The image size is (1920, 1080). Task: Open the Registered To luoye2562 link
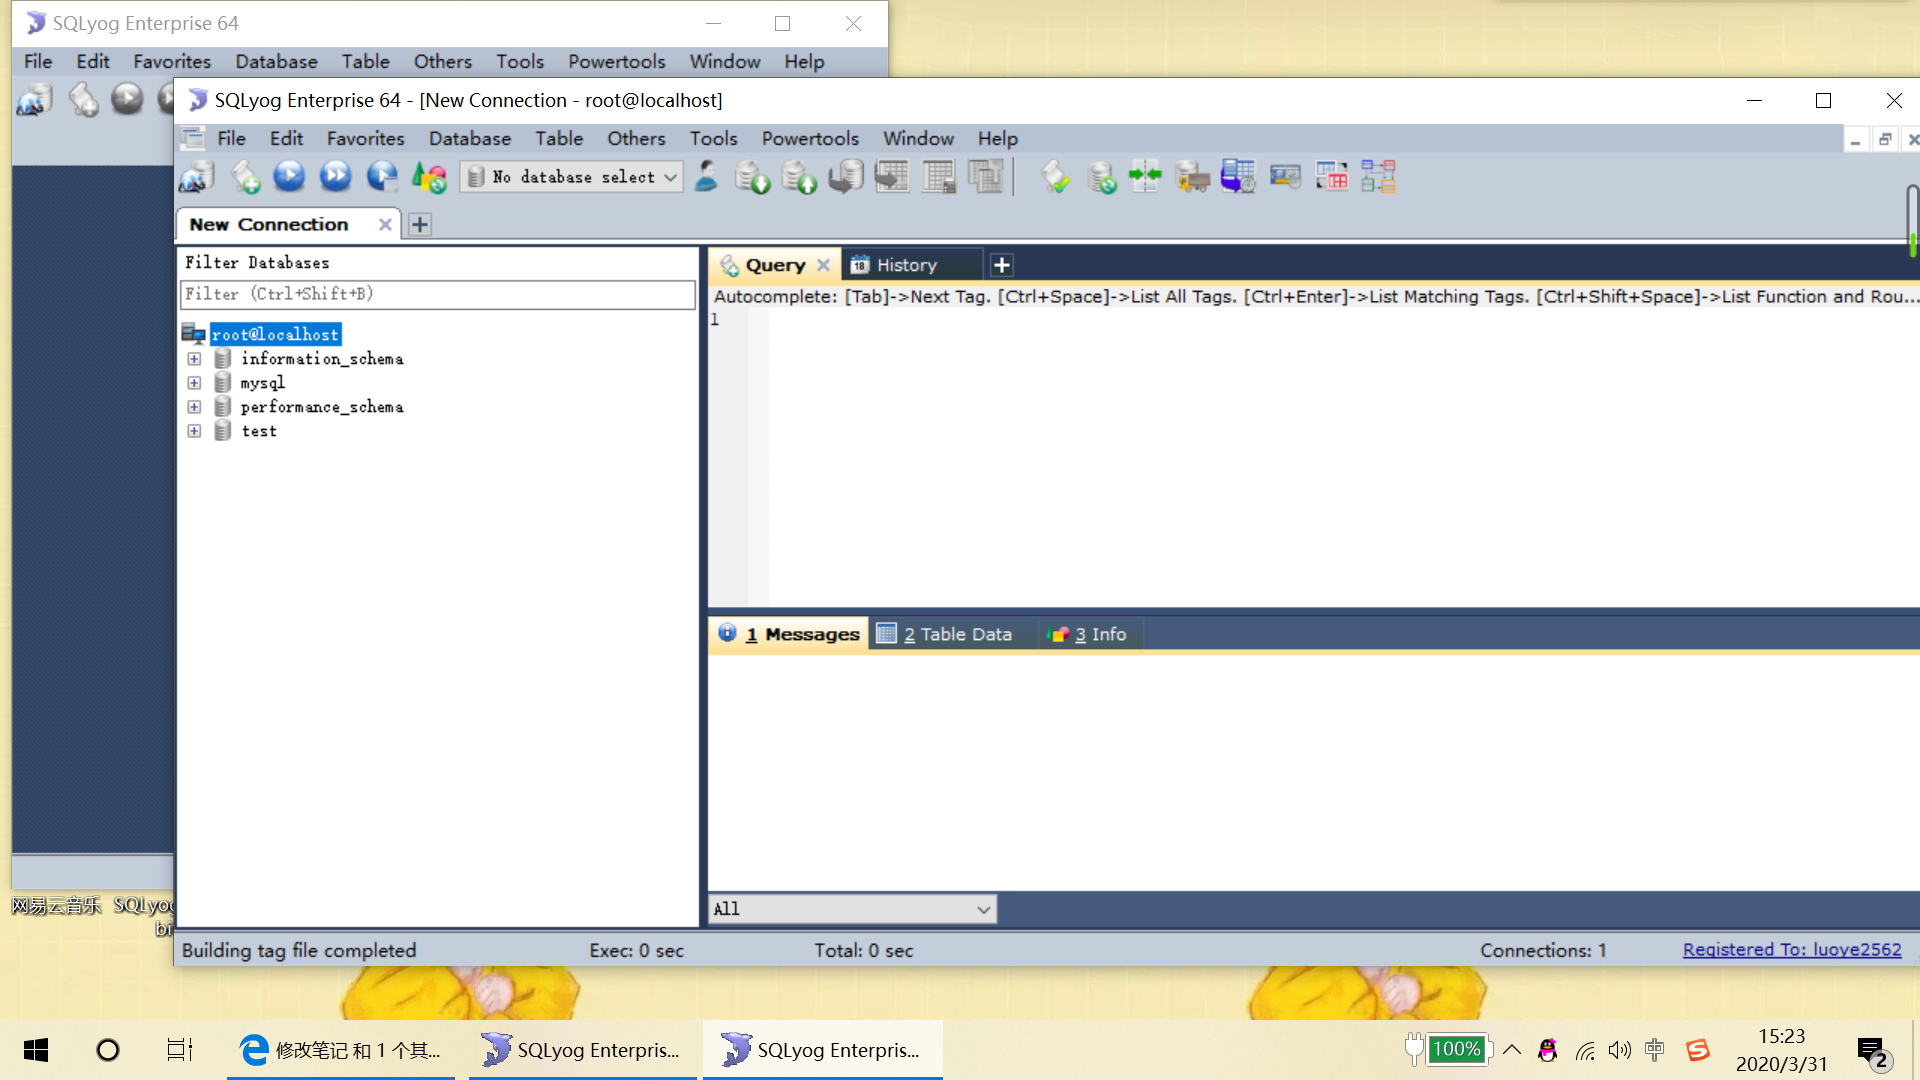(x=1791, y=950)
